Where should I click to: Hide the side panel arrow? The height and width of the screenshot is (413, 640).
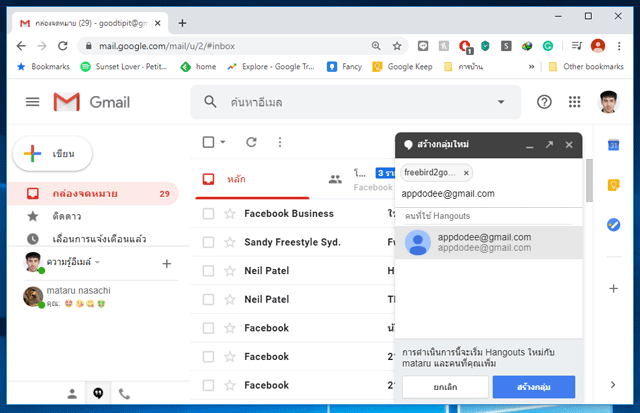pyautogui.click(x=613, y=384)
